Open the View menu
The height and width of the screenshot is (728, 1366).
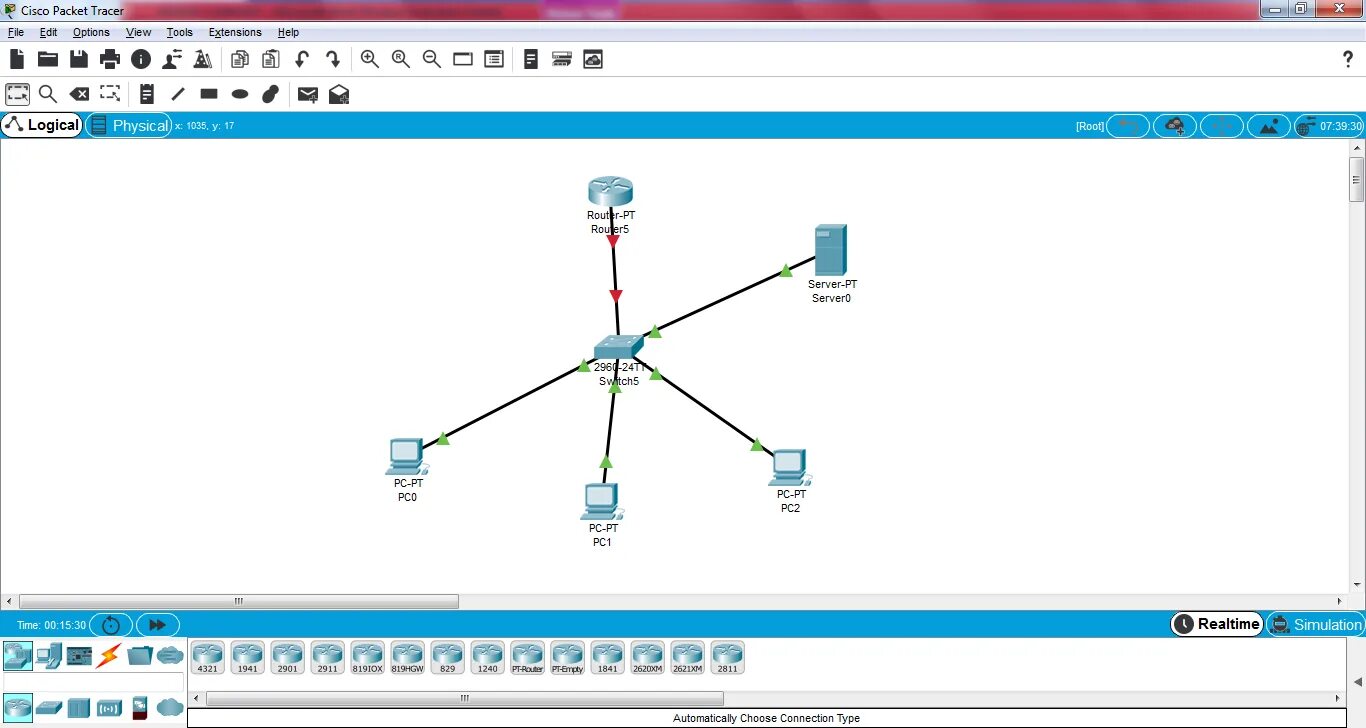coord(138,32)
